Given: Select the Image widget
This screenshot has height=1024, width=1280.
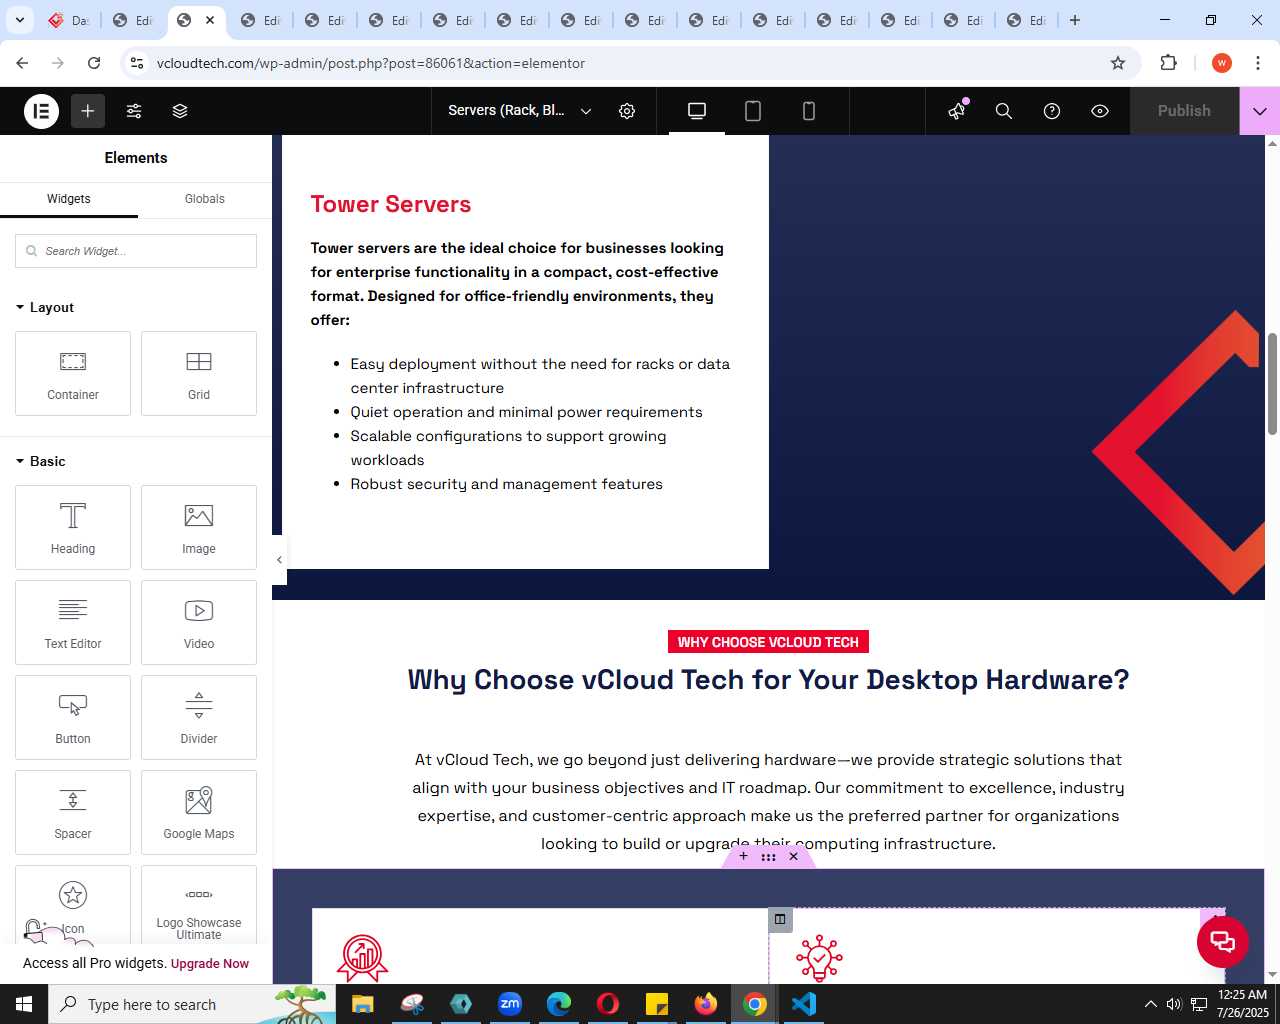Looking at the screenshot, I should pos(199,527).
